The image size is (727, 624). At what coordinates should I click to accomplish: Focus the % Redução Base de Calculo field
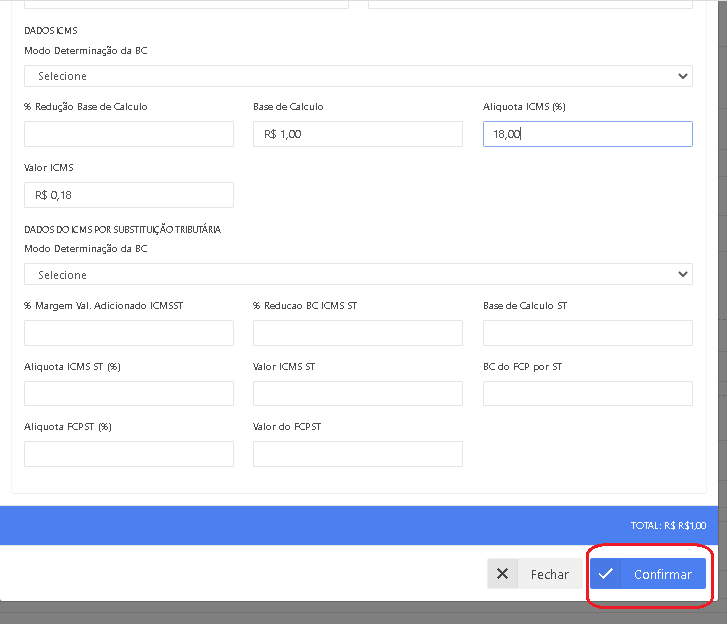coord(128,134)
